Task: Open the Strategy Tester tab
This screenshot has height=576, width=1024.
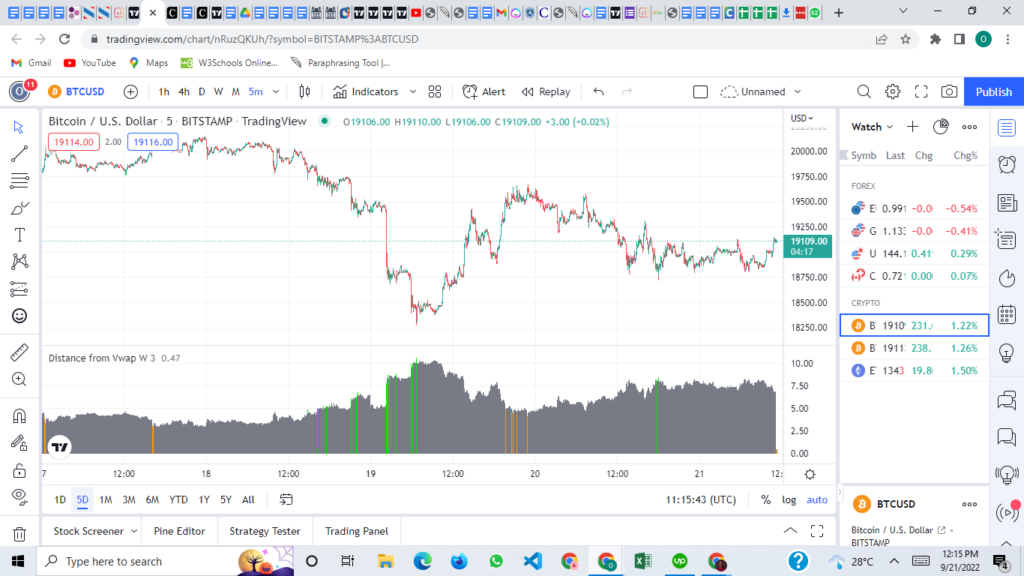Action: pyautogui.click(x=264, y=531)
